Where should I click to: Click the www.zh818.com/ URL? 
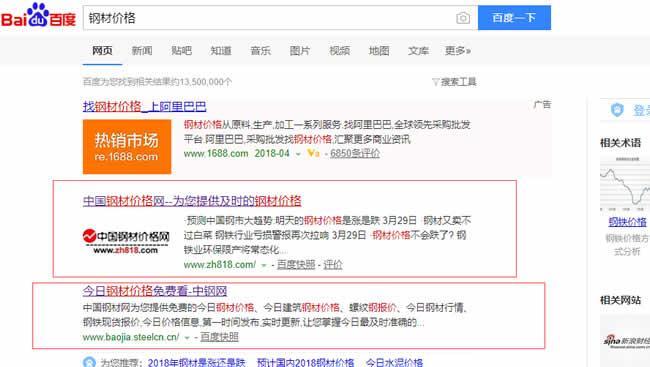click(x=220, y=265)
